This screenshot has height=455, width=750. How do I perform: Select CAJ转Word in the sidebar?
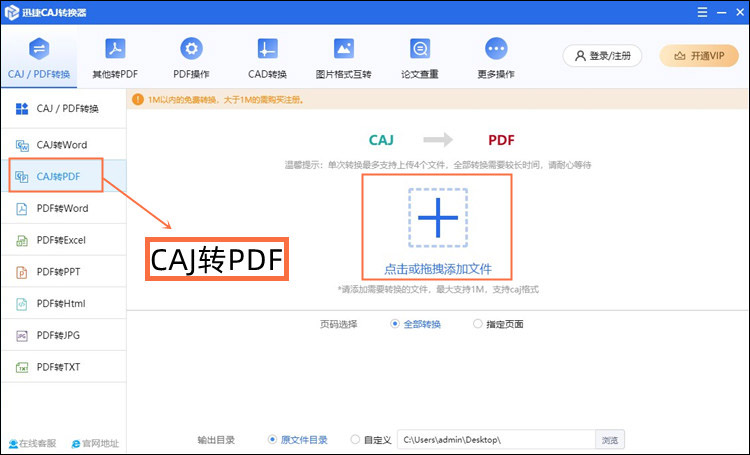[x=62, y=145]
